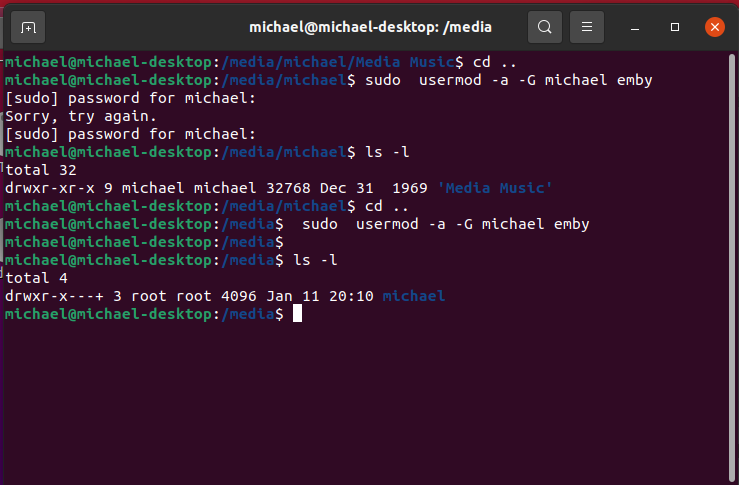This screenshot has height=485, width=739.
Task: Open the hamburger menu
Action: click(587, 27)
